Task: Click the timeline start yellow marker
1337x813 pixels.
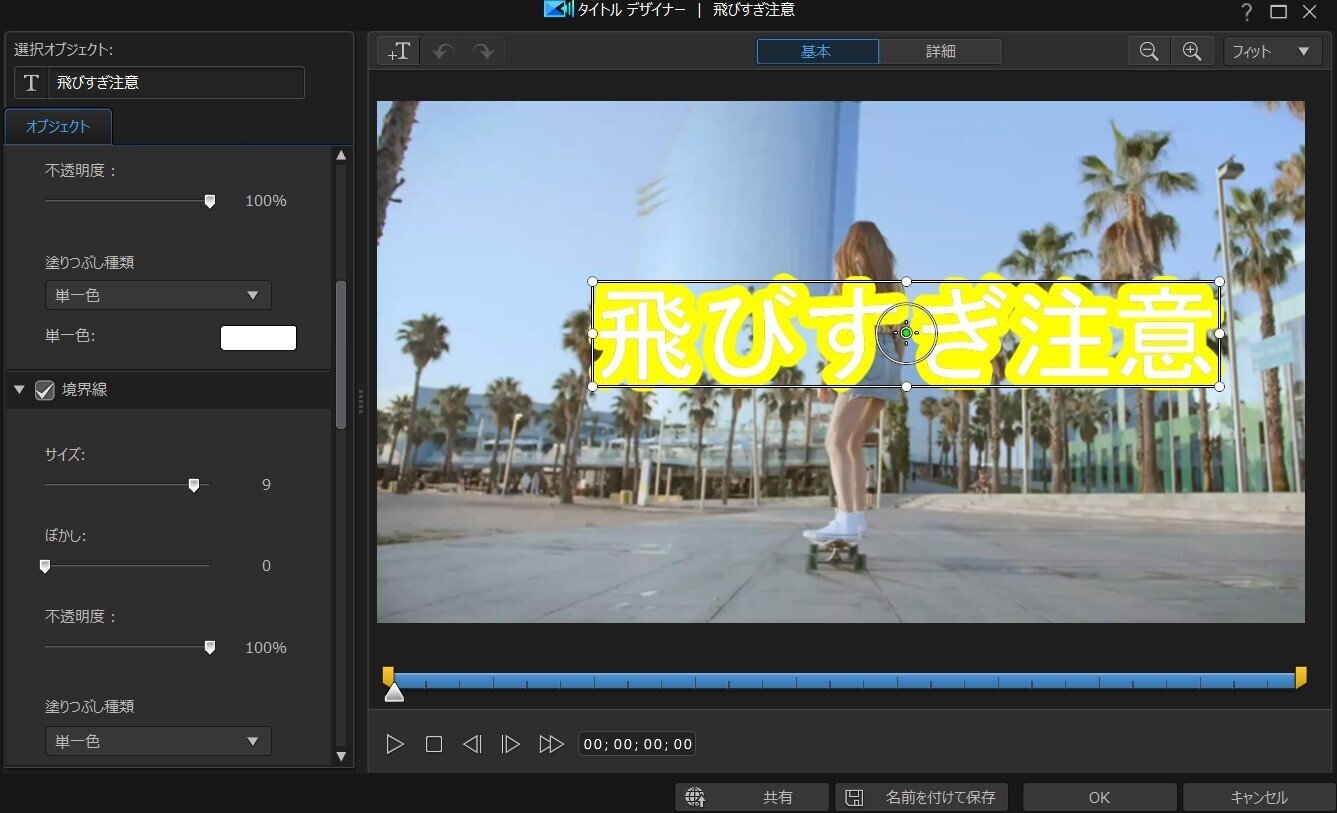Action: tap(388, 677)
